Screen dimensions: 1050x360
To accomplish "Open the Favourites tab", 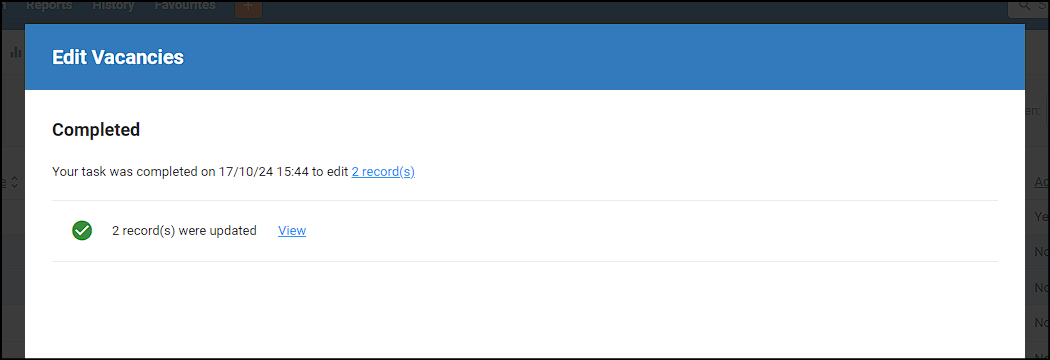I will [185, 6].
